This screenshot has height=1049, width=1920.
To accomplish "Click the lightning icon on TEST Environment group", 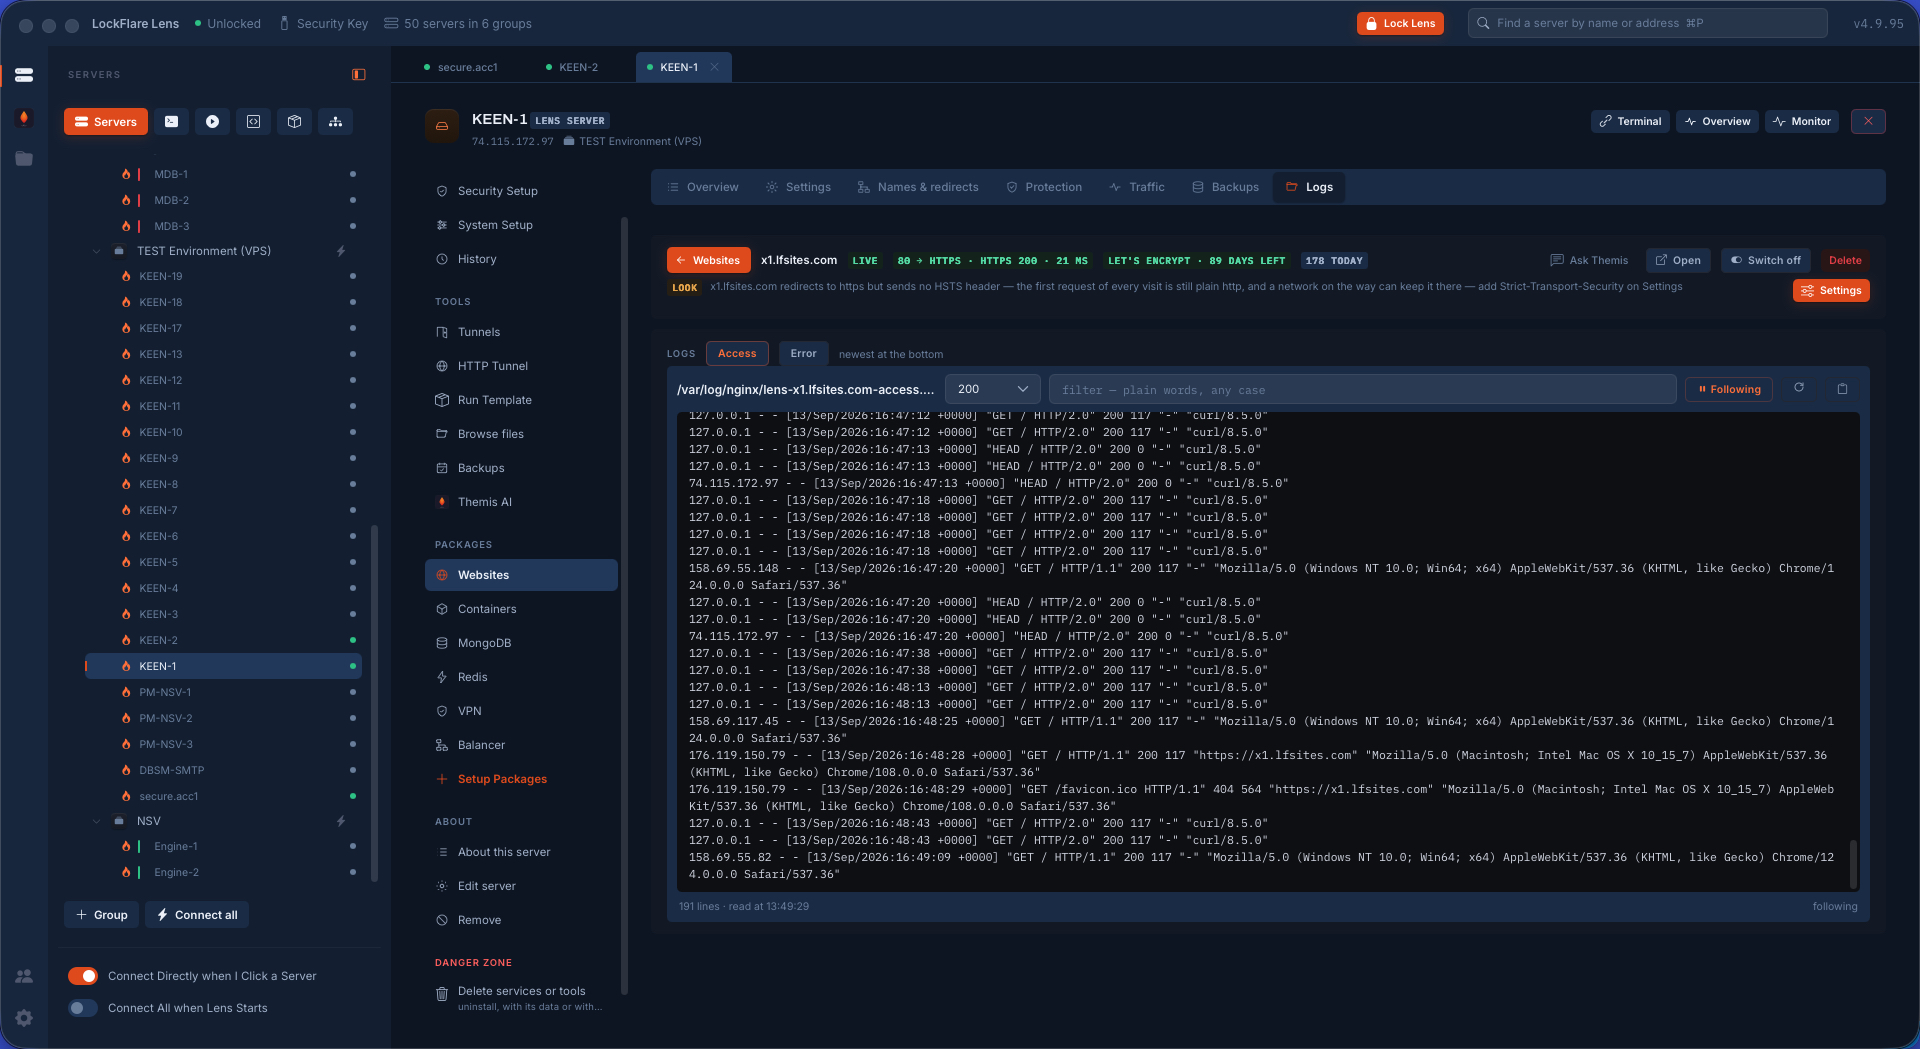I will pyautogui.click(x=341, y=251).
